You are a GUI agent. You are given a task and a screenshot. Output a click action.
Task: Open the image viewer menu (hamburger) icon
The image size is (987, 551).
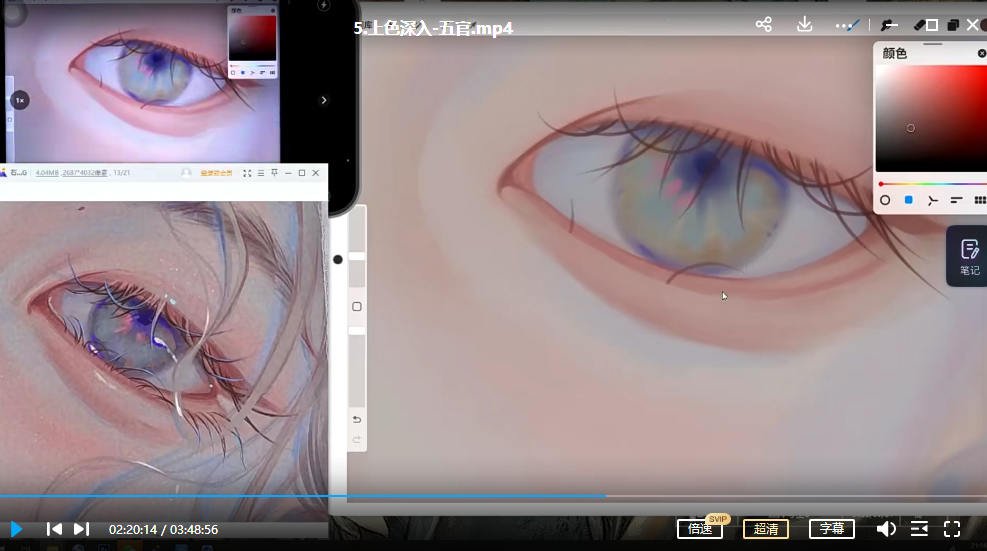tap(261, 173)
